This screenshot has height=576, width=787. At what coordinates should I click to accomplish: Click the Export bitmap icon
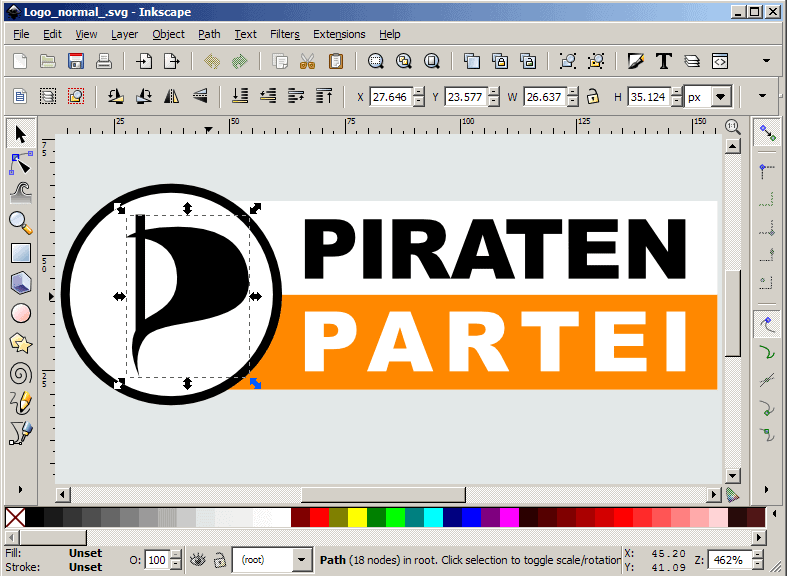pos(172,61)
